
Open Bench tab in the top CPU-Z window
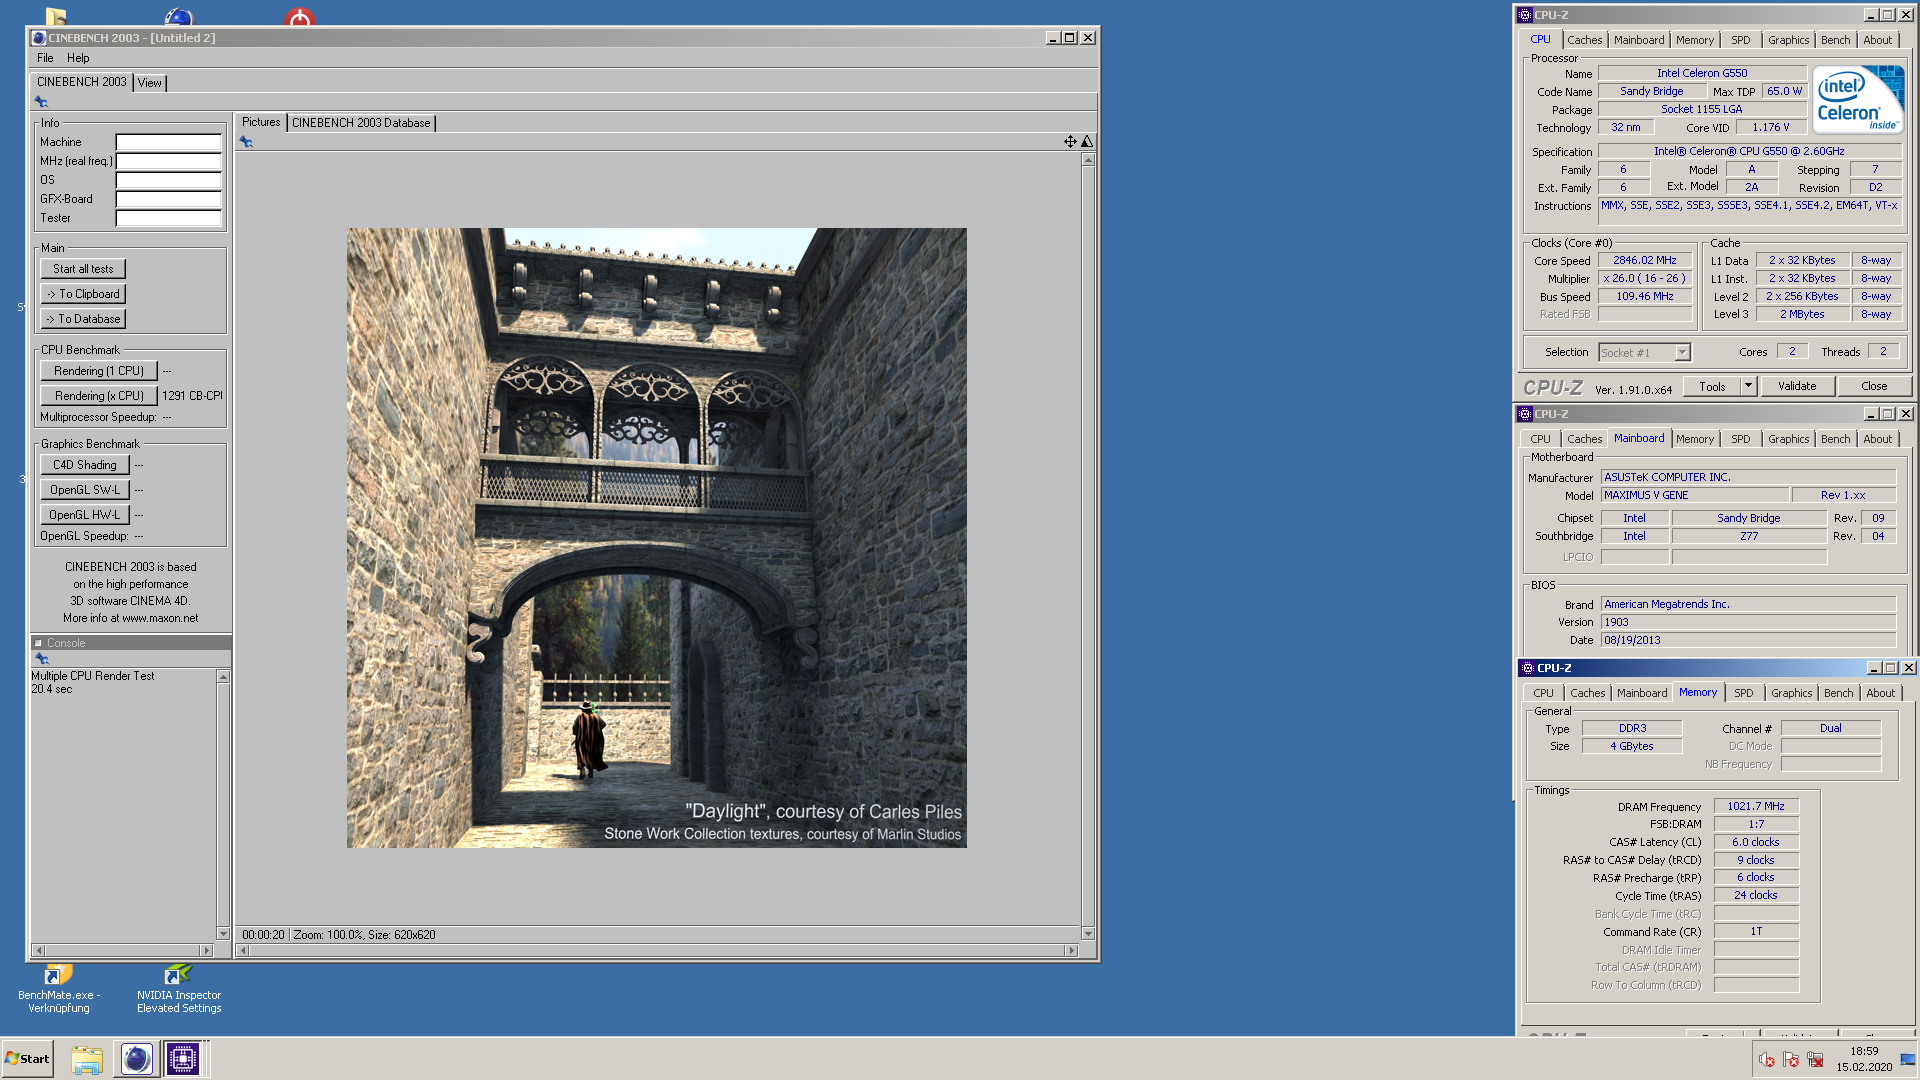1835,40
